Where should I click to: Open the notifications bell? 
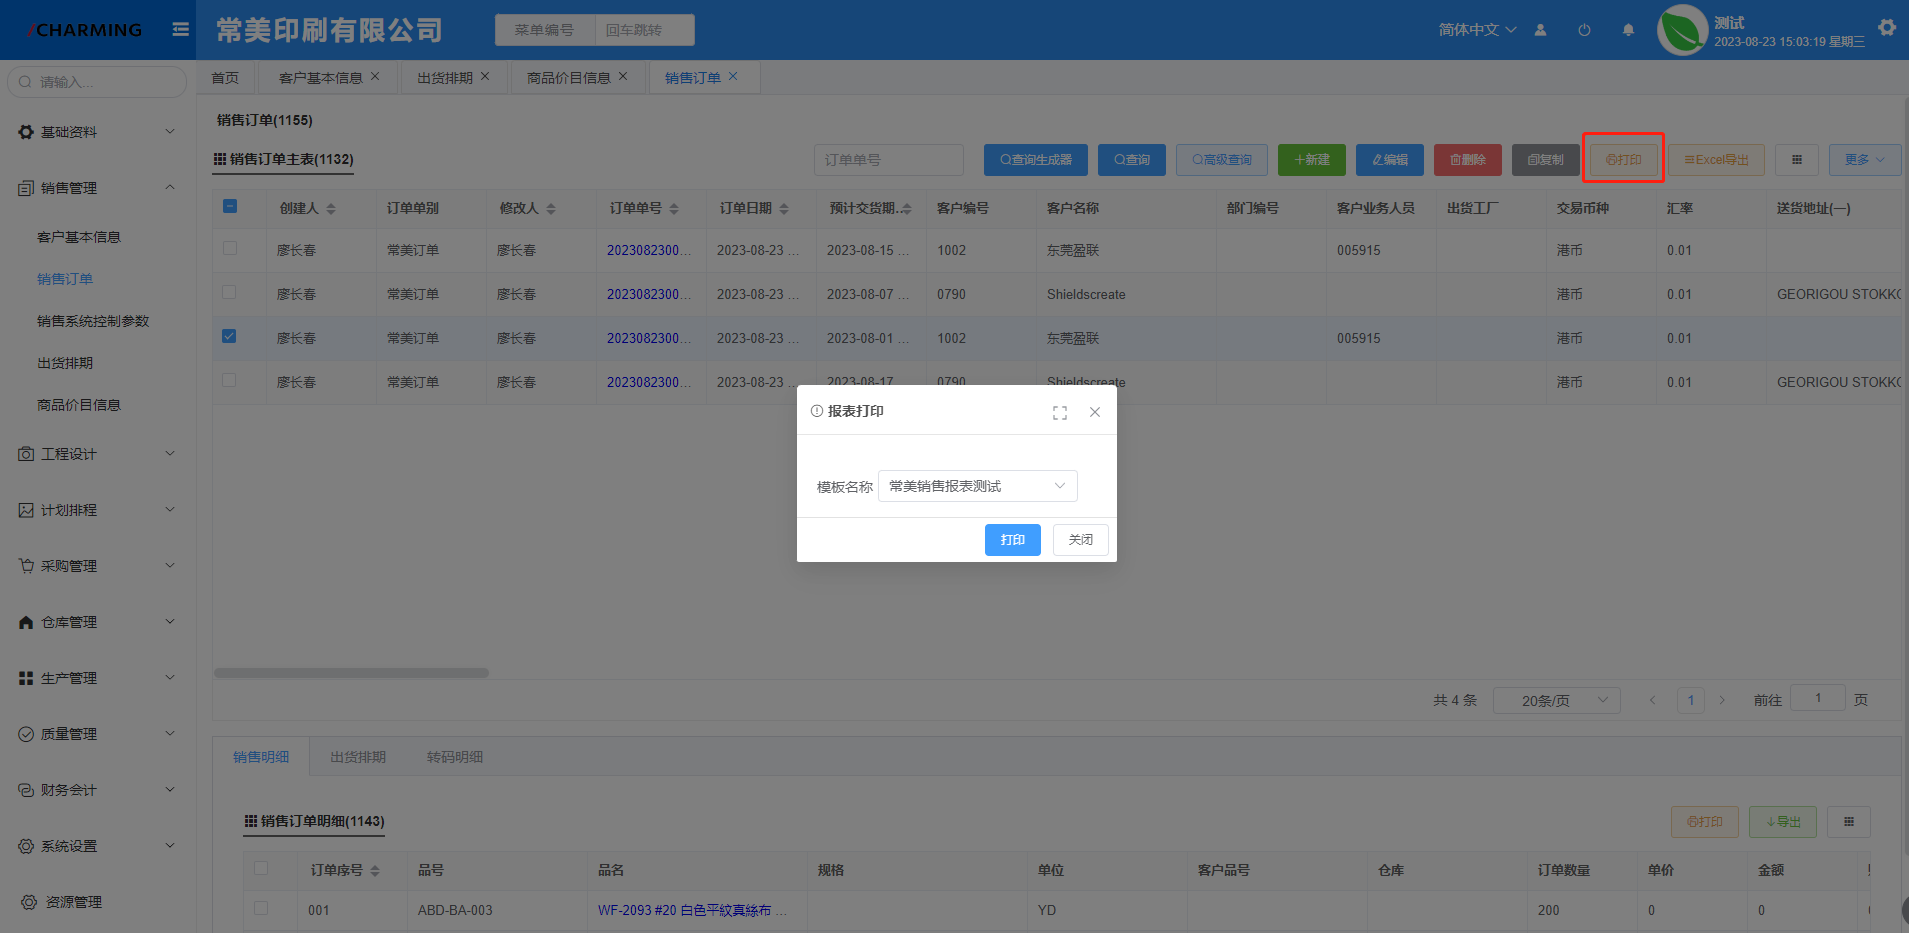point(1628,30)
